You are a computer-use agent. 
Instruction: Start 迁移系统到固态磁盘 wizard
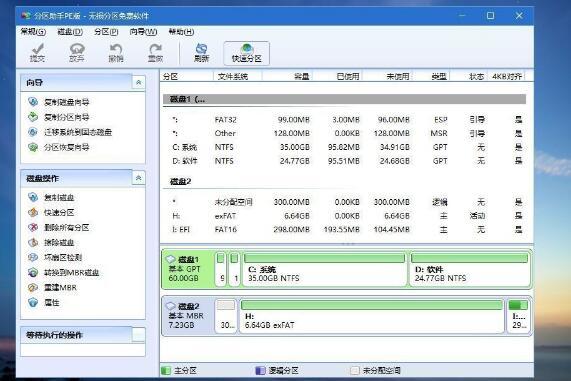tap(78, 132)
